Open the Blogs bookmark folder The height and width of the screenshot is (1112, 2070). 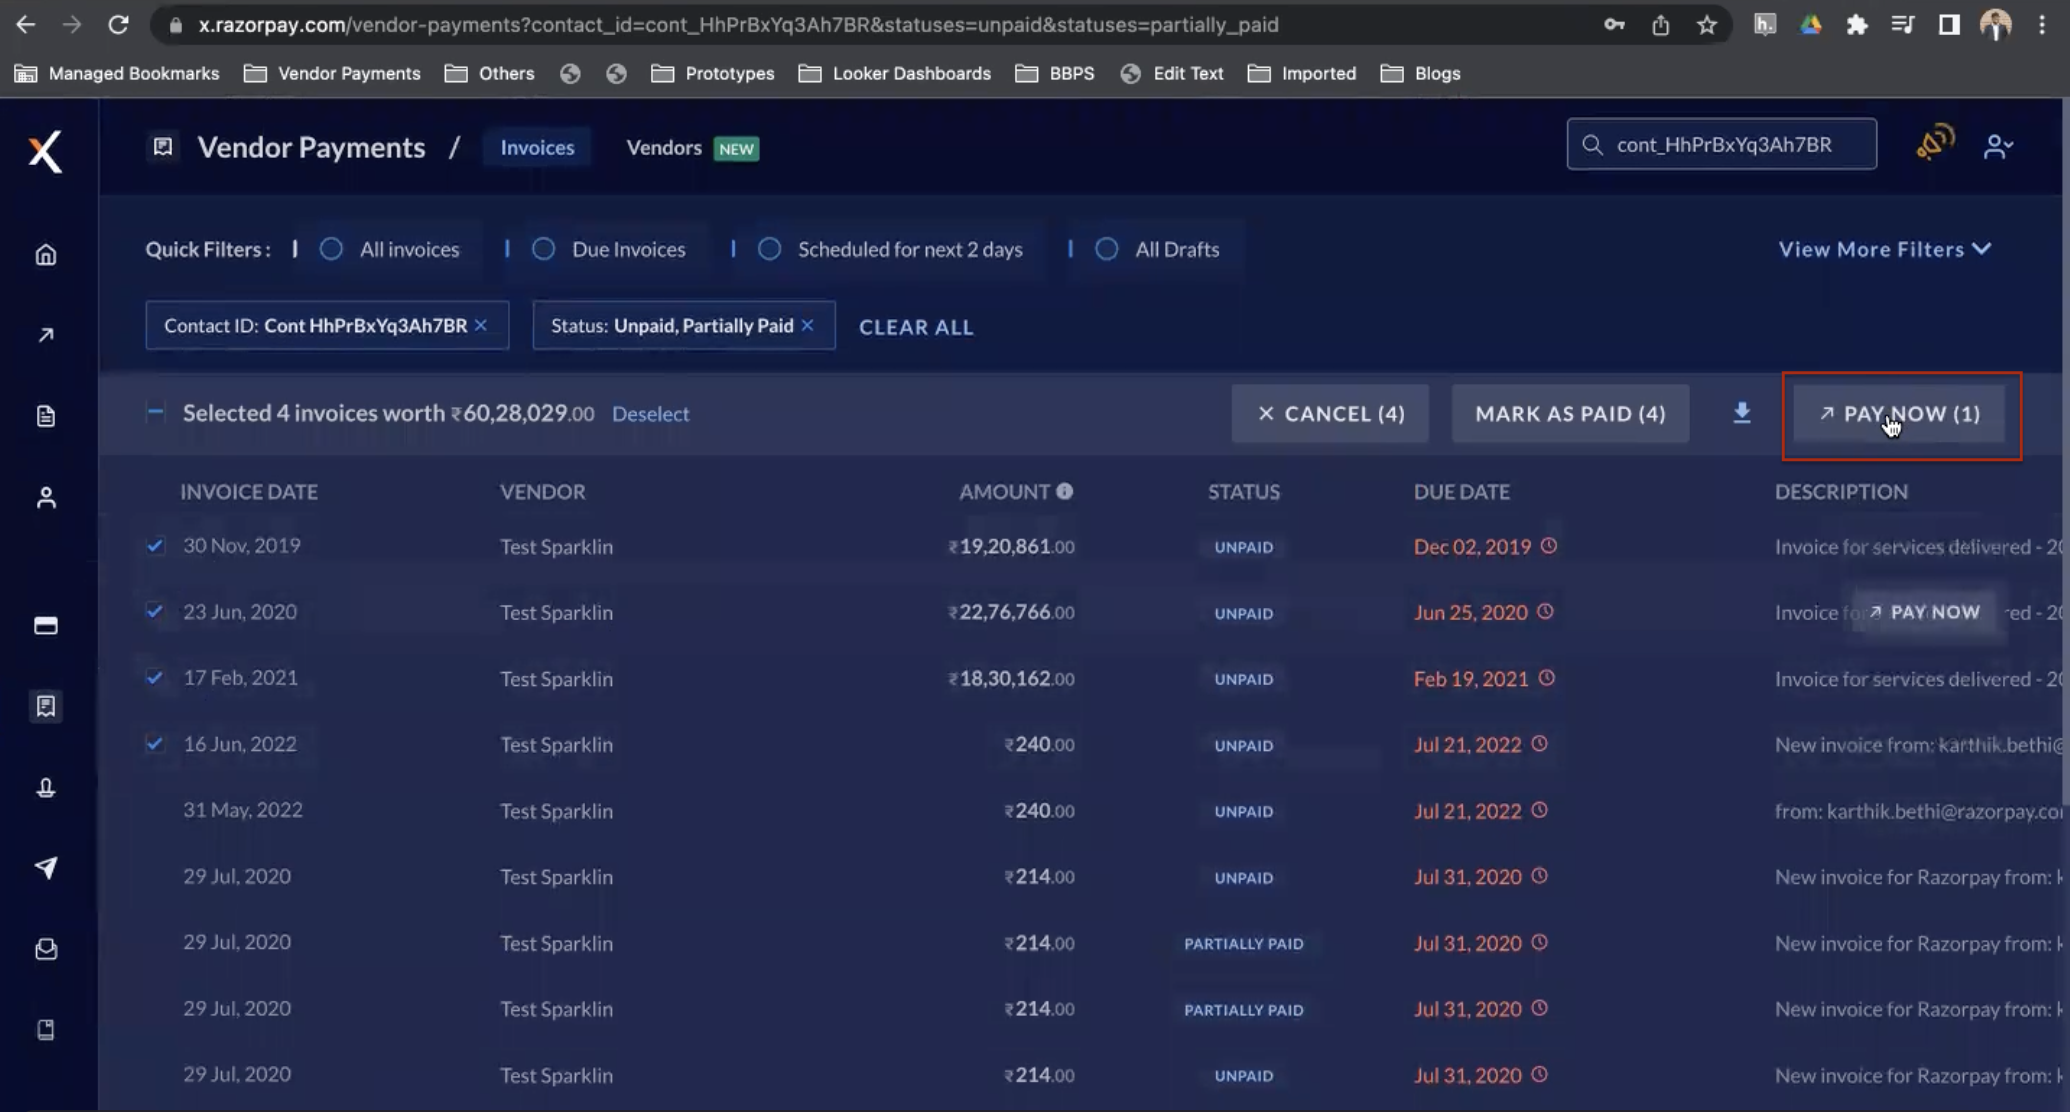pyautogui.click(x=1421, y=73)
